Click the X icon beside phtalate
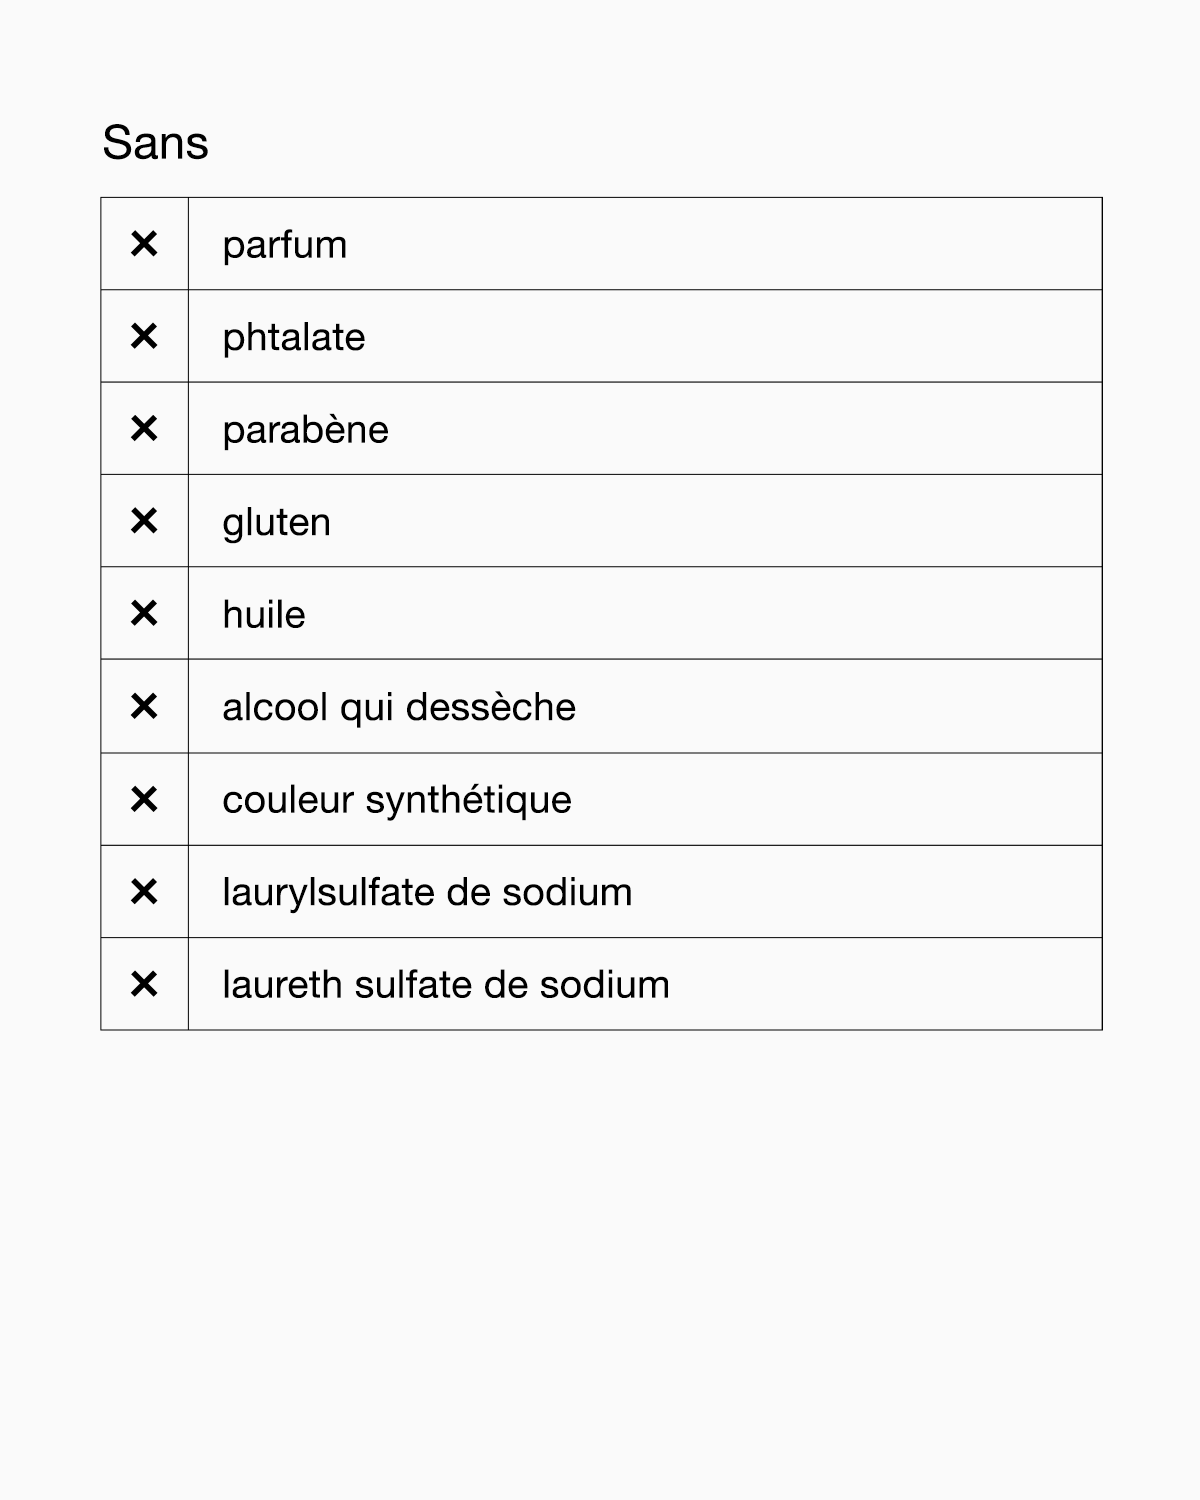1200x1500 pixels. 144,337
